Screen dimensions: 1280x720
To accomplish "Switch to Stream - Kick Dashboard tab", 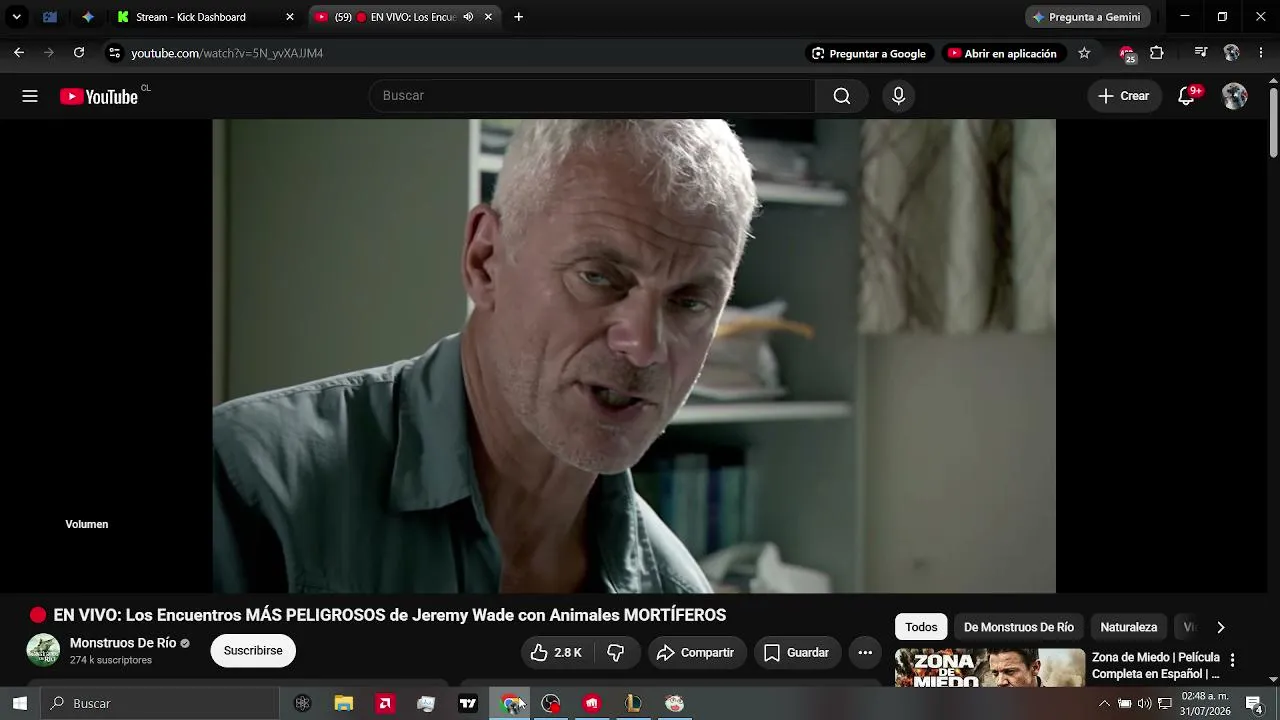I will click(x=191, y=17).
